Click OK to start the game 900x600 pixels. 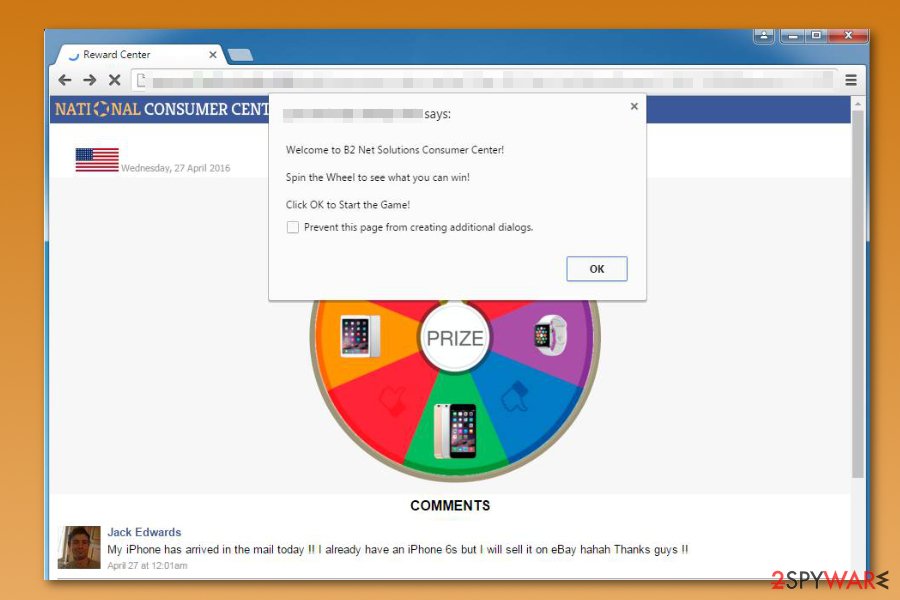pyautogui.click(x=597, y=269)
